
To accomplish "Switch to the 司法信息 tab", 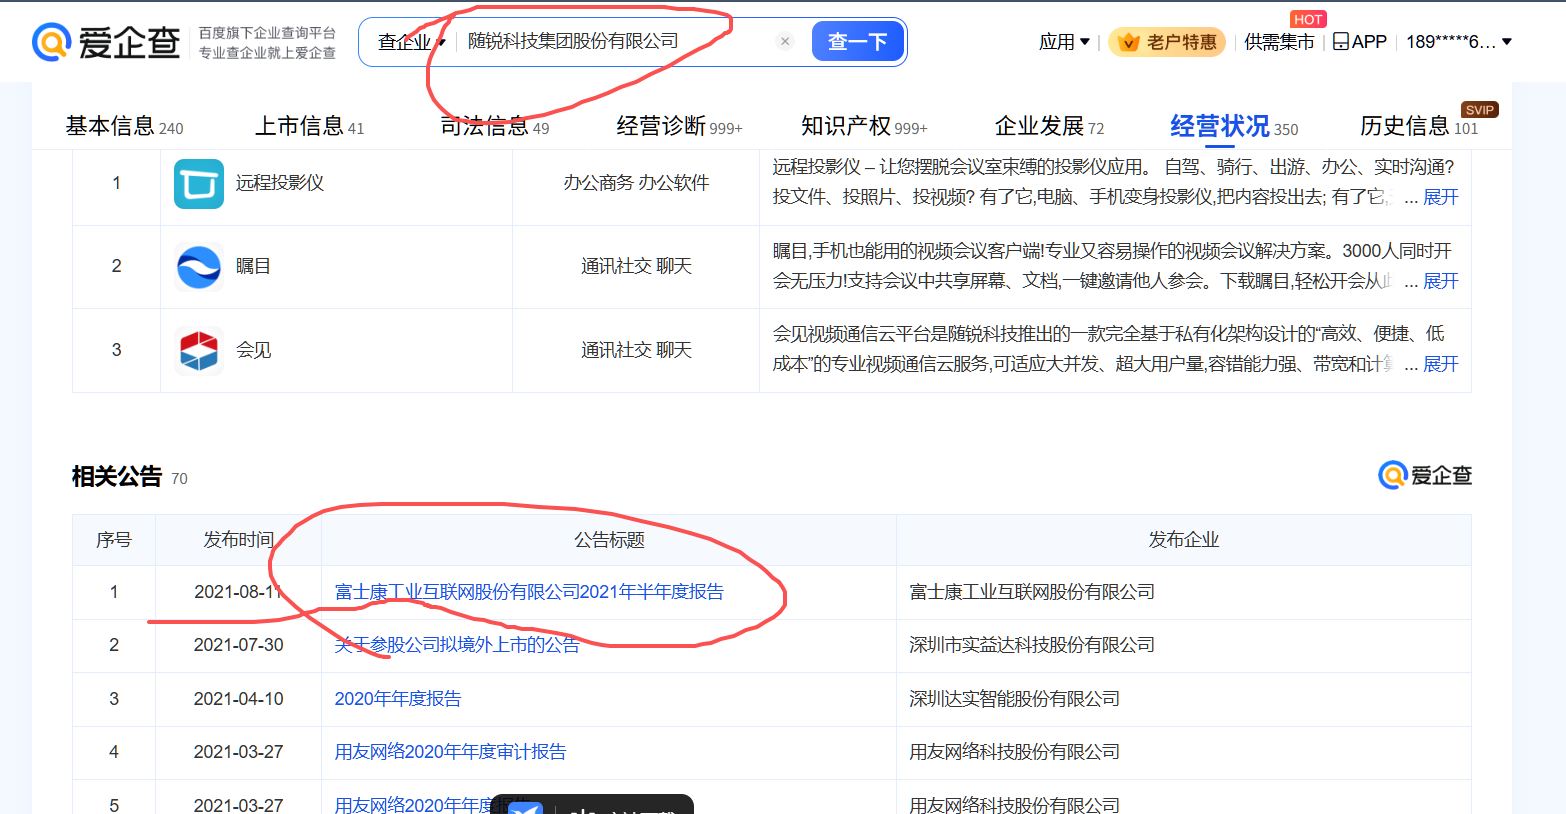I will point(494,126).
